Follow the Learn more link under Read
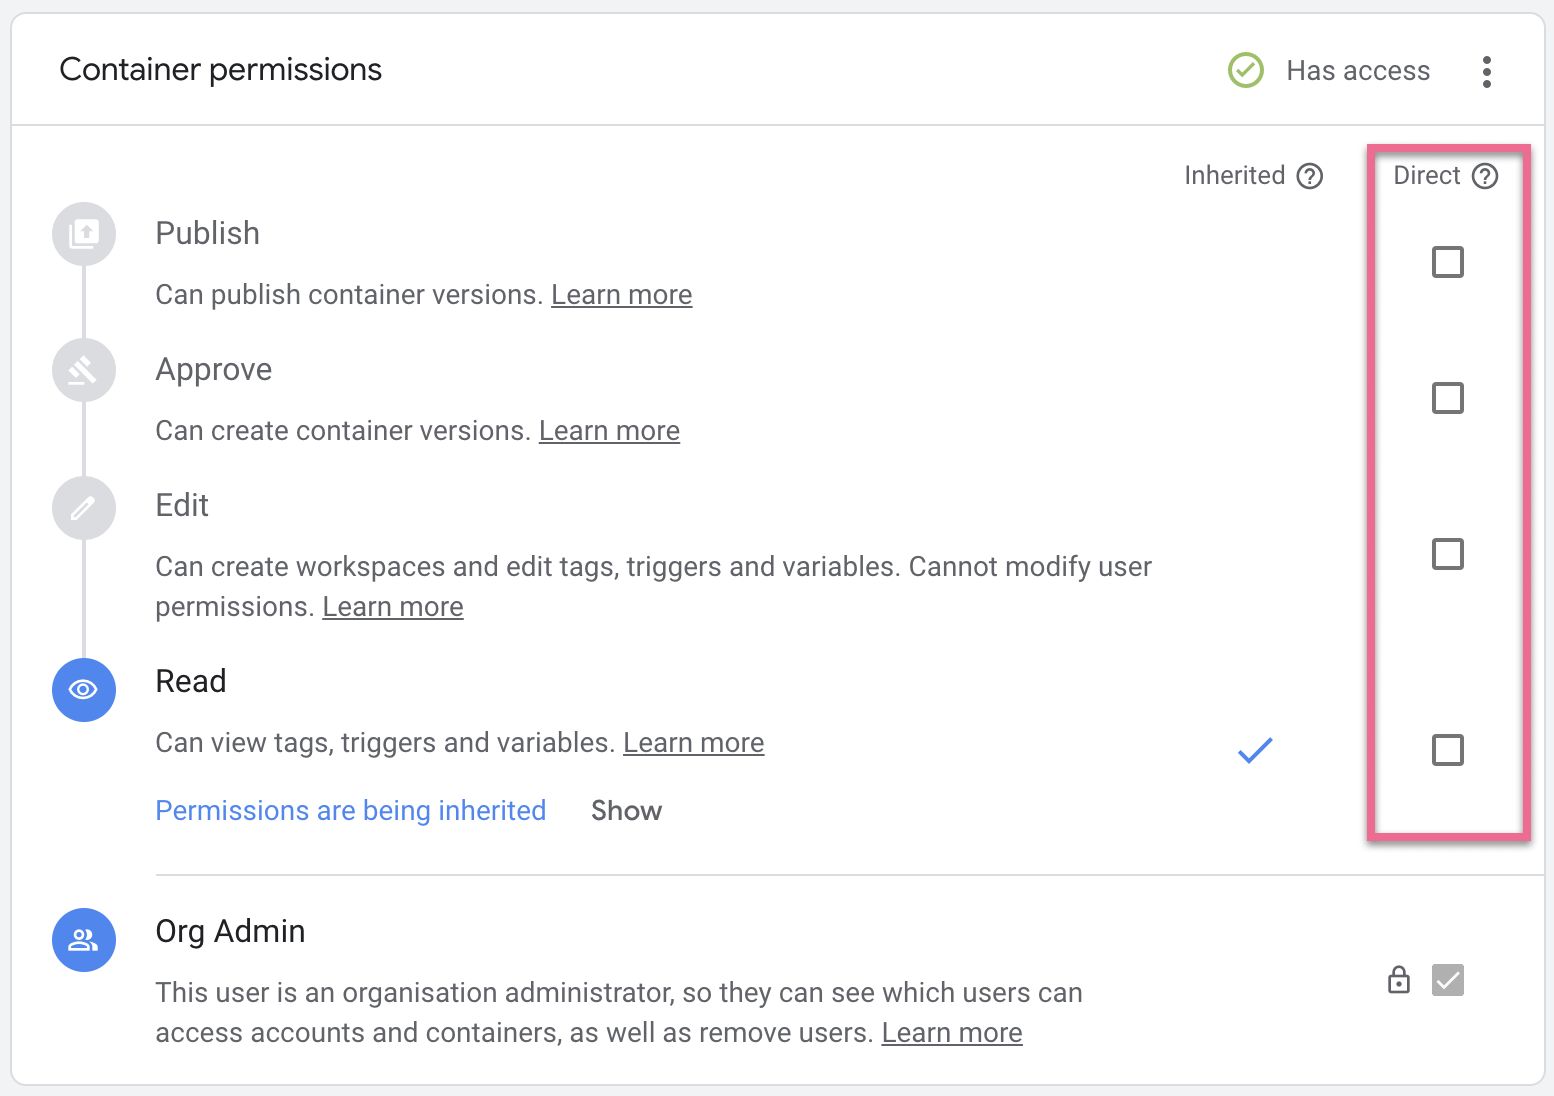Image resolution: width=1554 pixels, height=1096 pixels. click(693, 743)
